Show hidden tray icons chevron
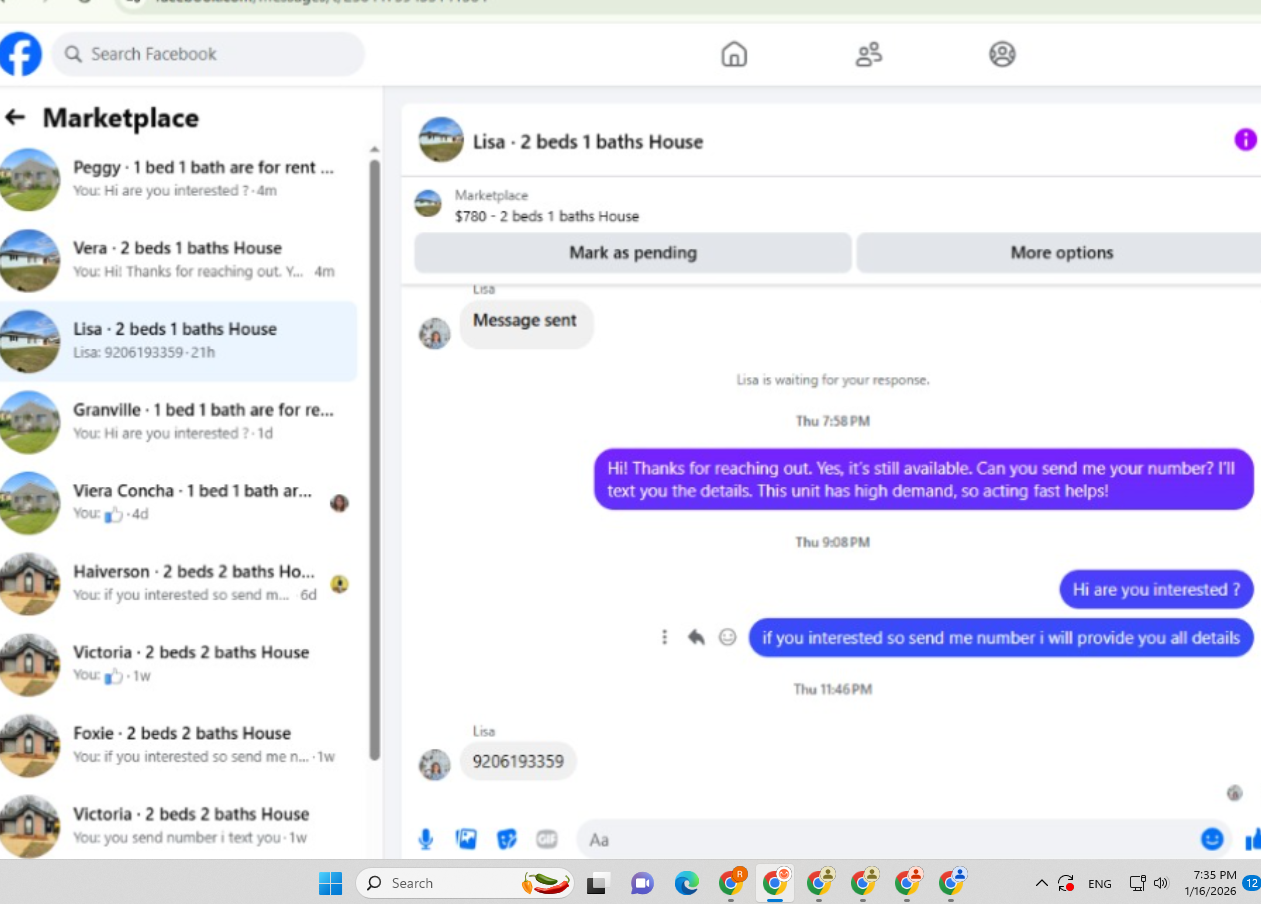 pyautogui.click(x=1041, y=884)
